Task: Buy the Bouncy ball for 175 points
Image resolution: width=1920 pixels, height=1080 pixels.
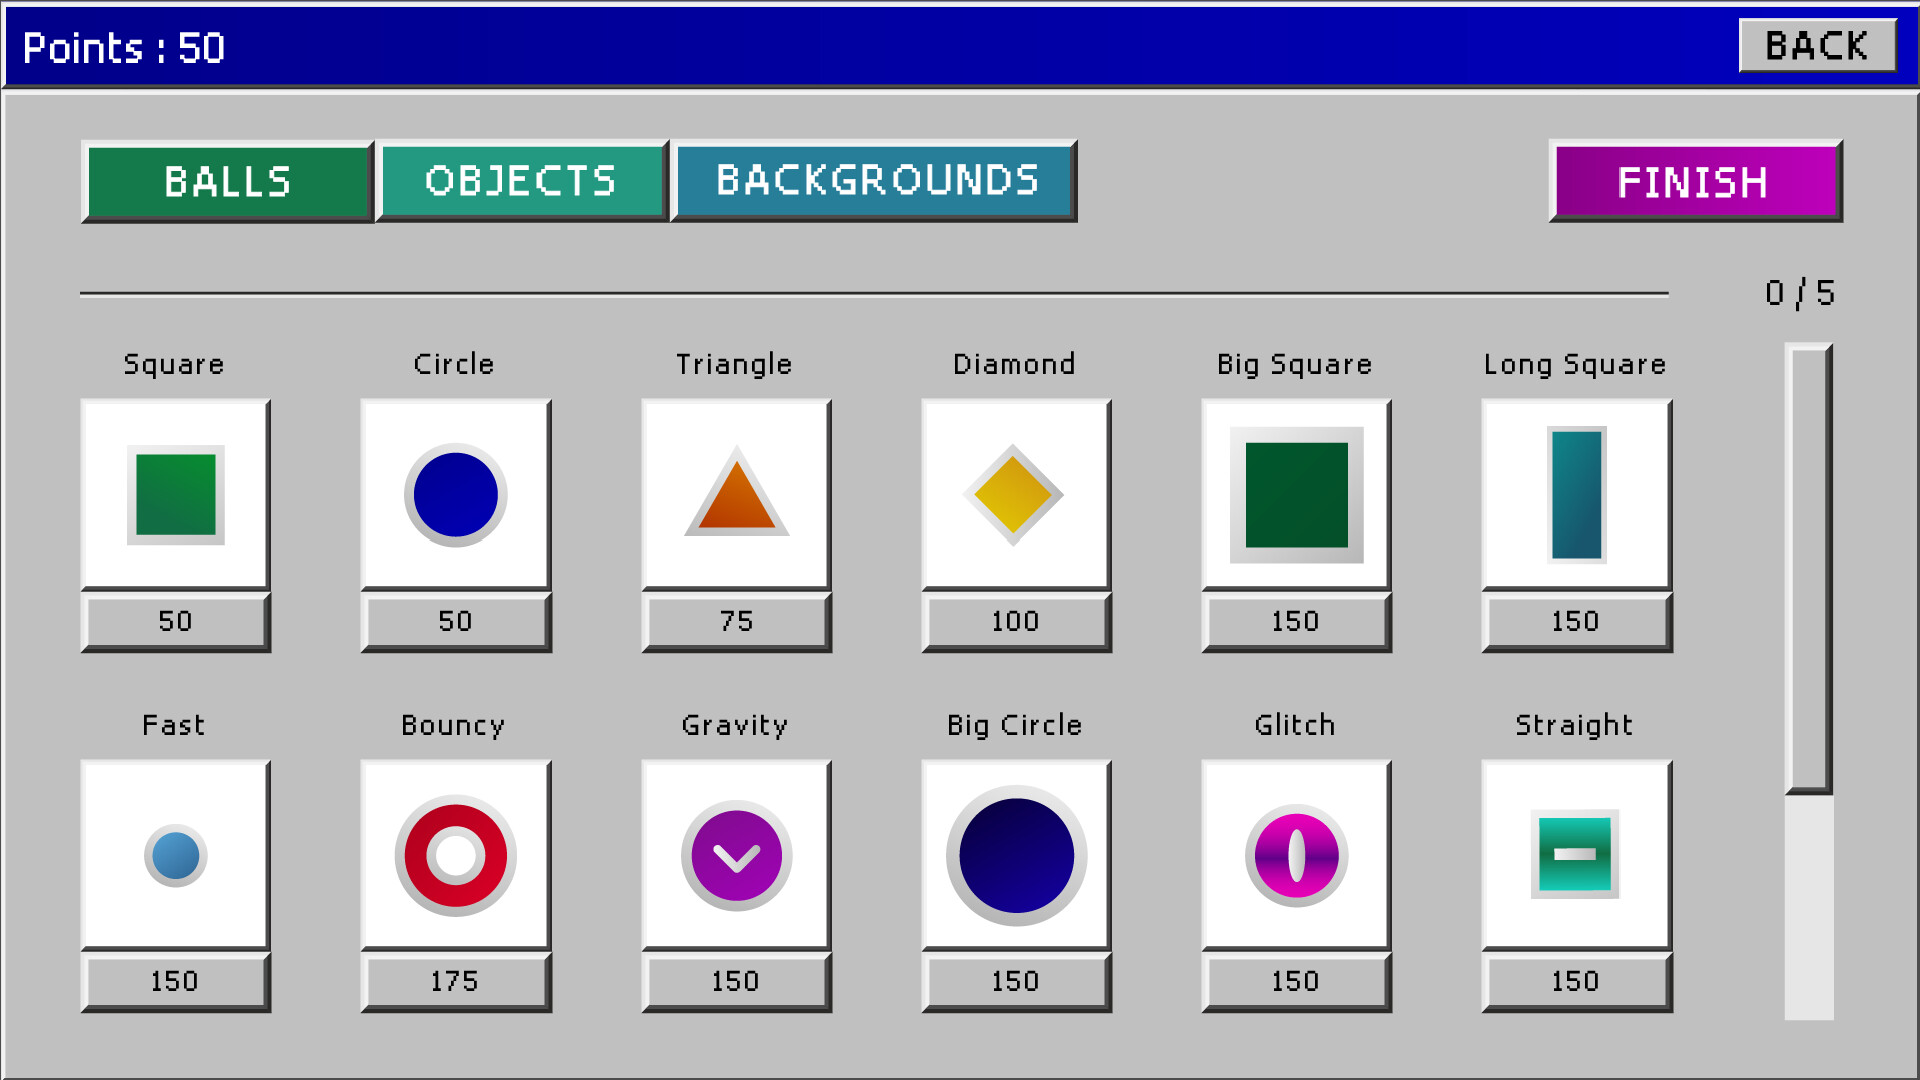Action: (x=455, y=981)
